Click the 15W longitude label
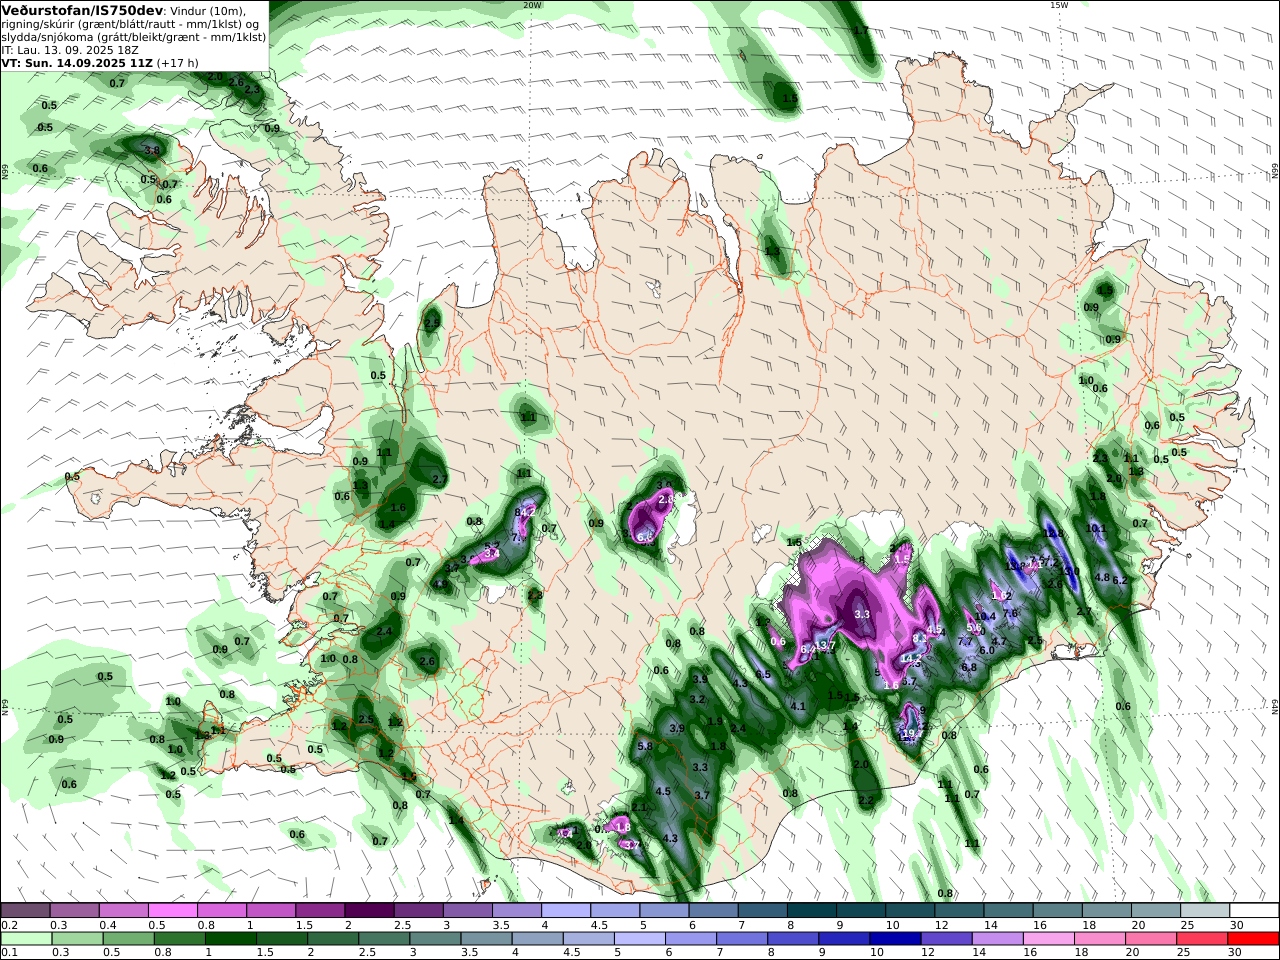1280x960 pixels. [x=1059, y=5]
